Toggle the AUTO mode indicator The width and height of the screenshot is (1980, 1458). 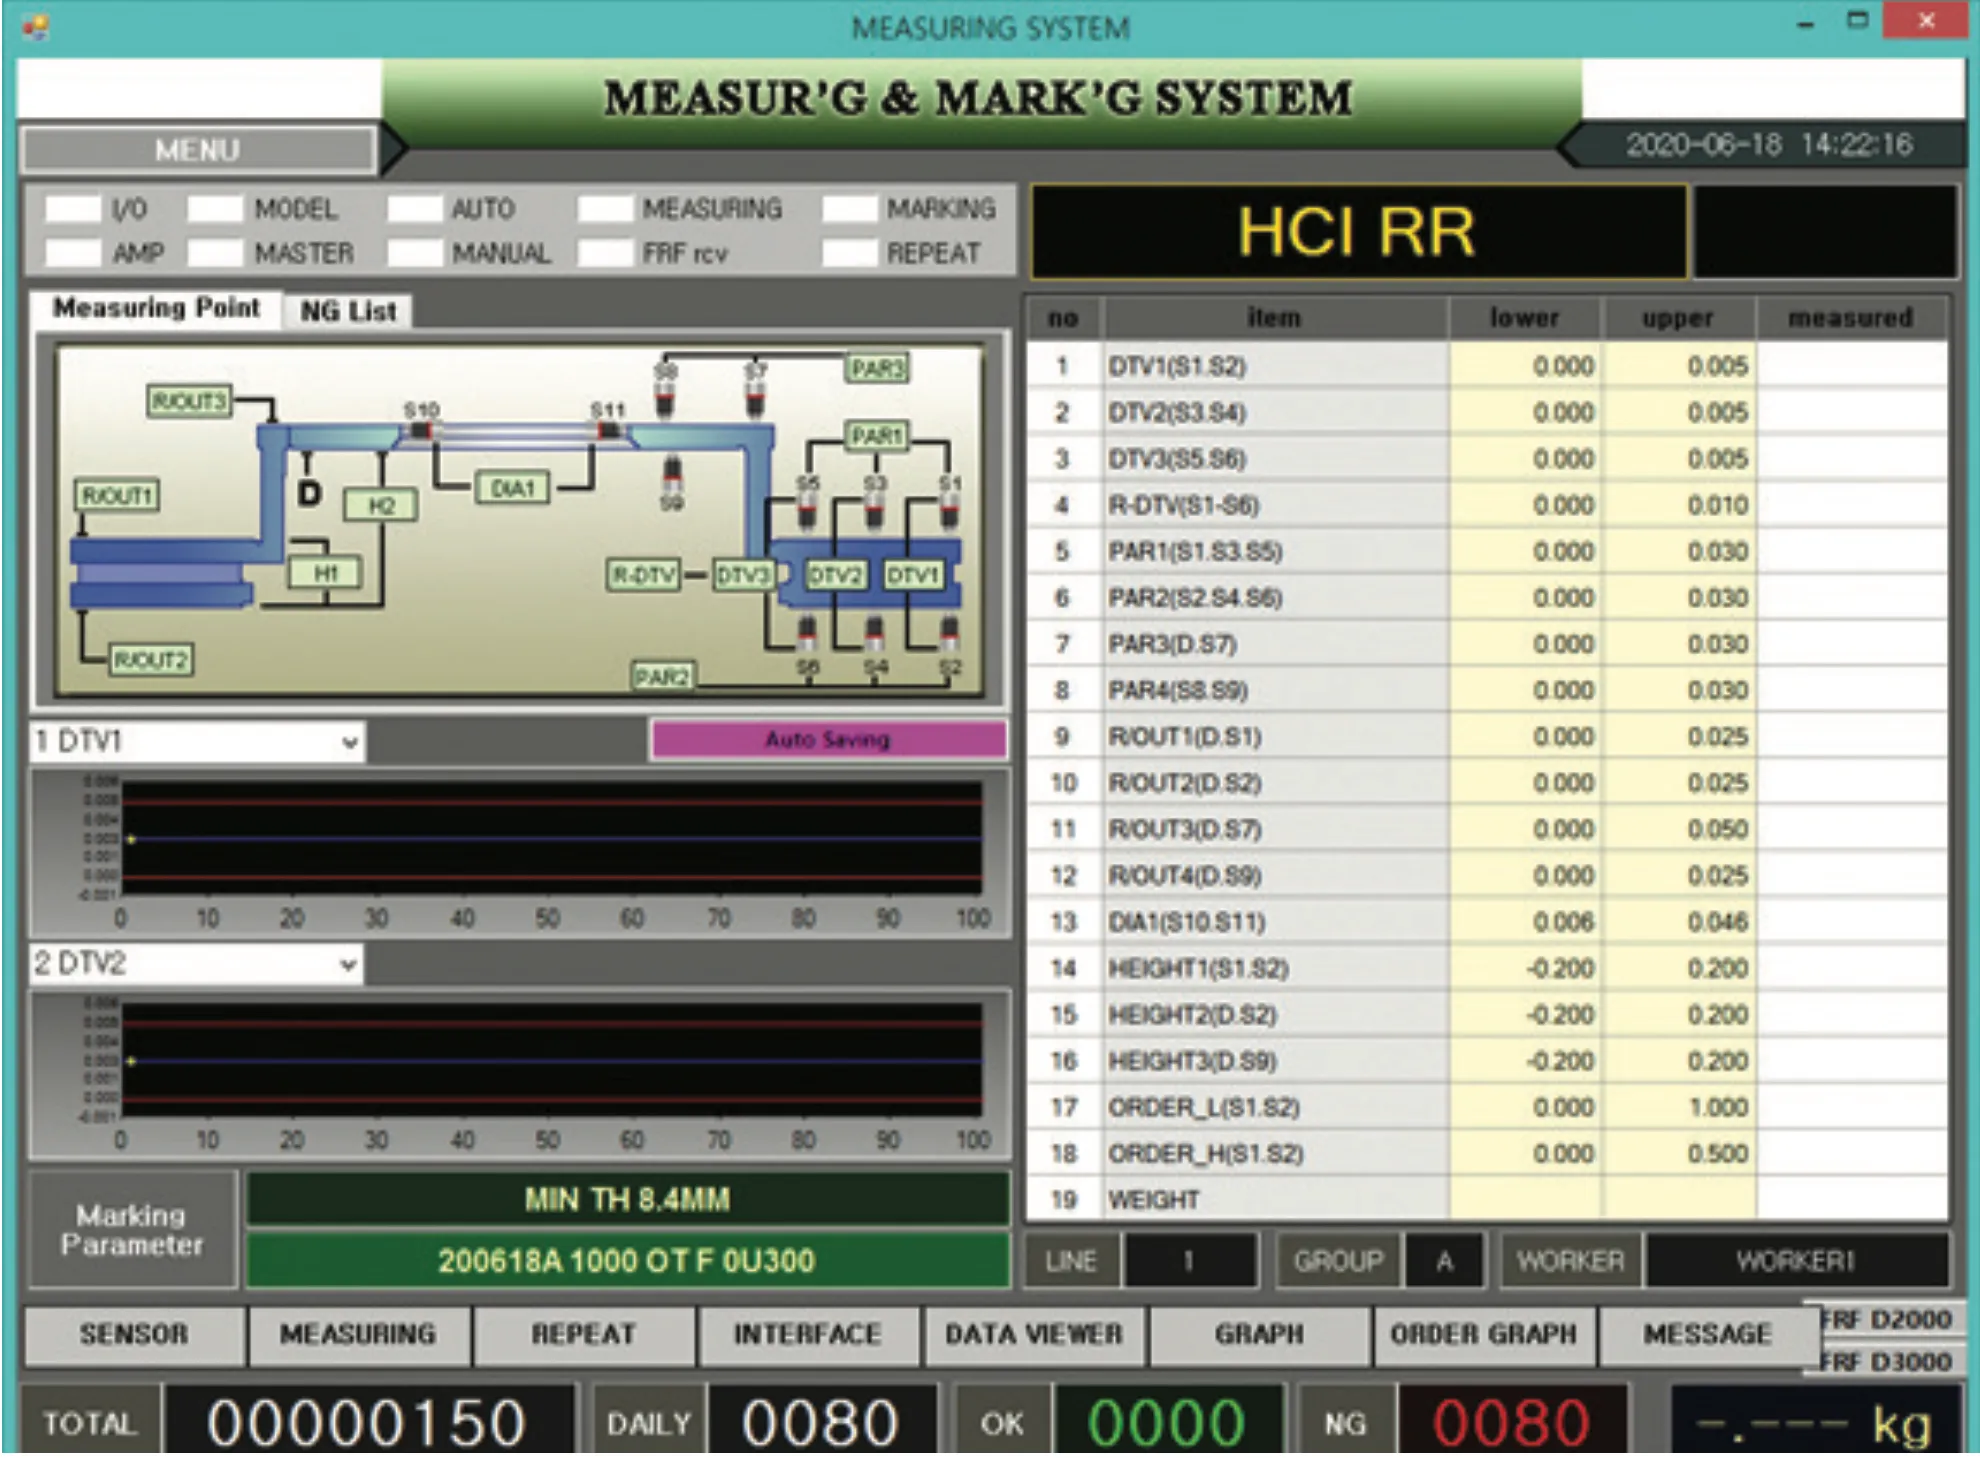(415, 209)
